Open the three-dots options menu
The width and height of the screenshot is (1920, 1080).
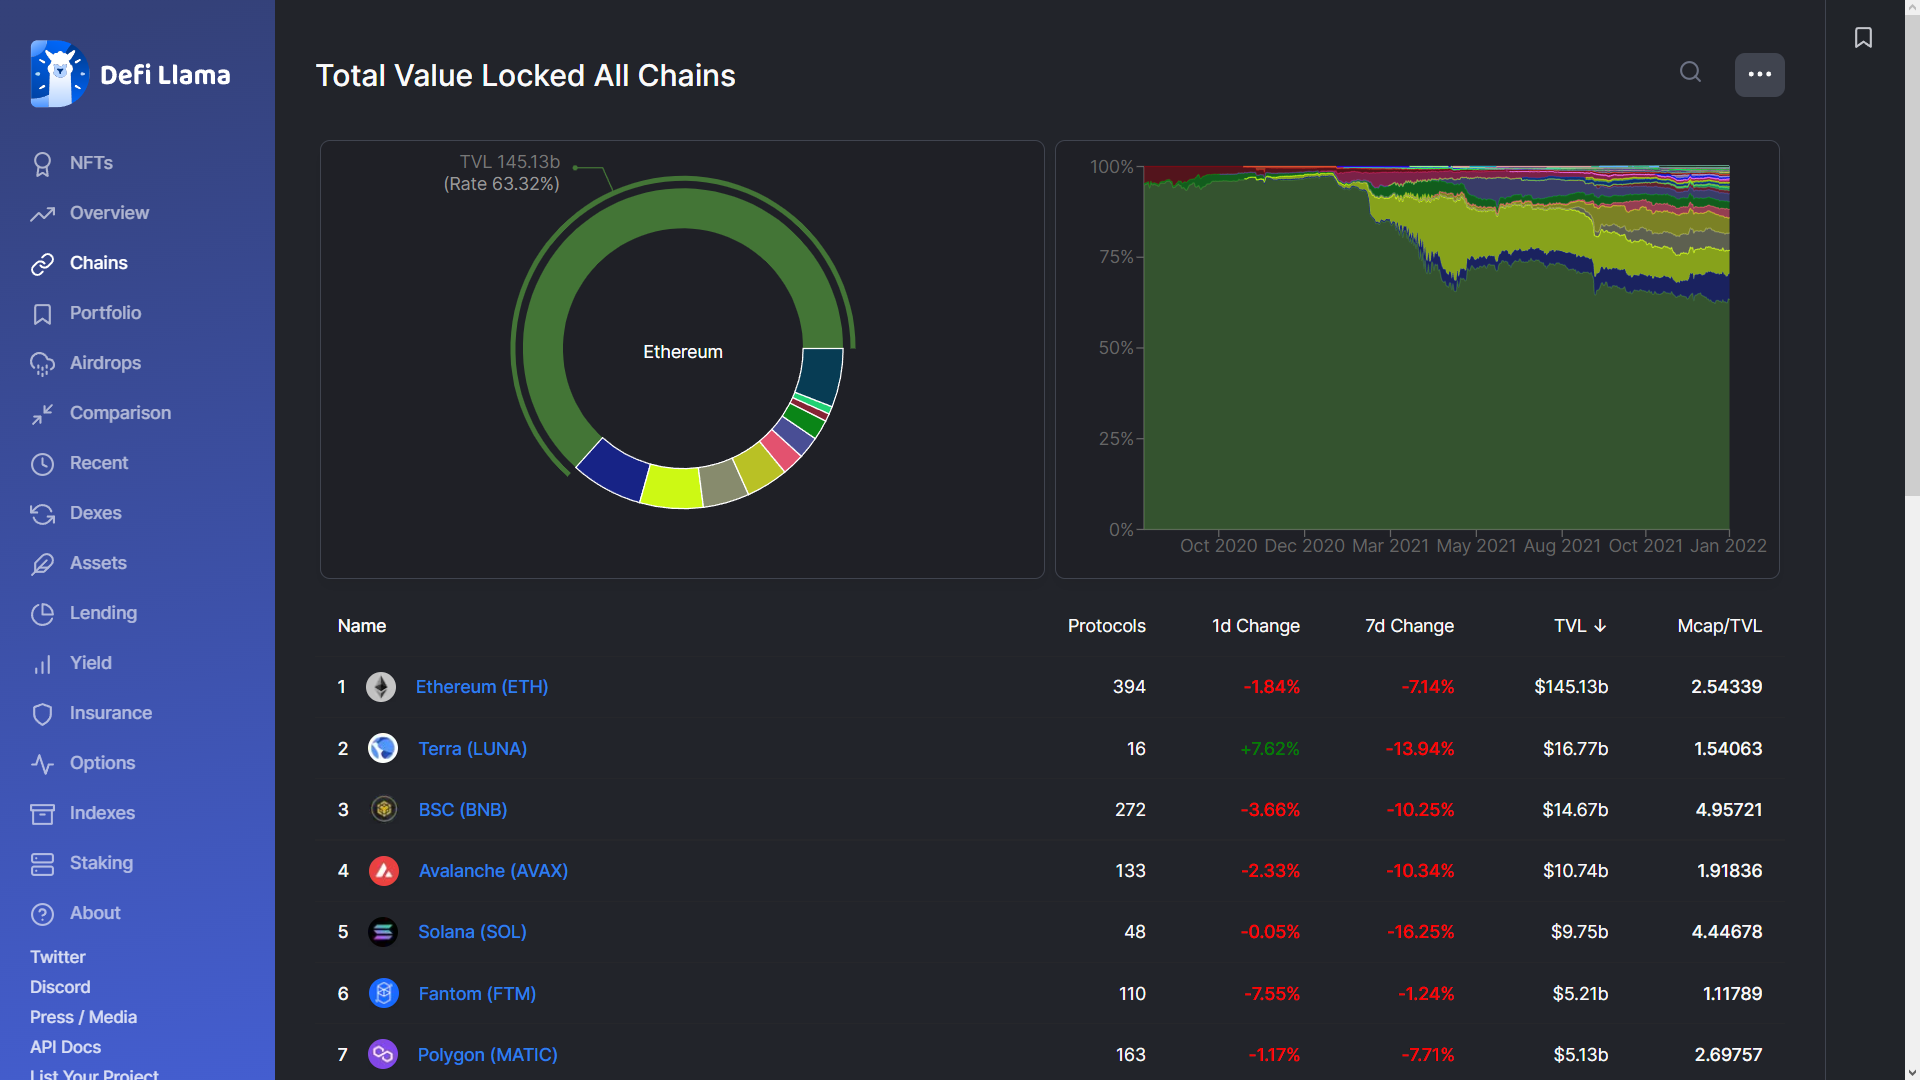[x=1759, y=75]
